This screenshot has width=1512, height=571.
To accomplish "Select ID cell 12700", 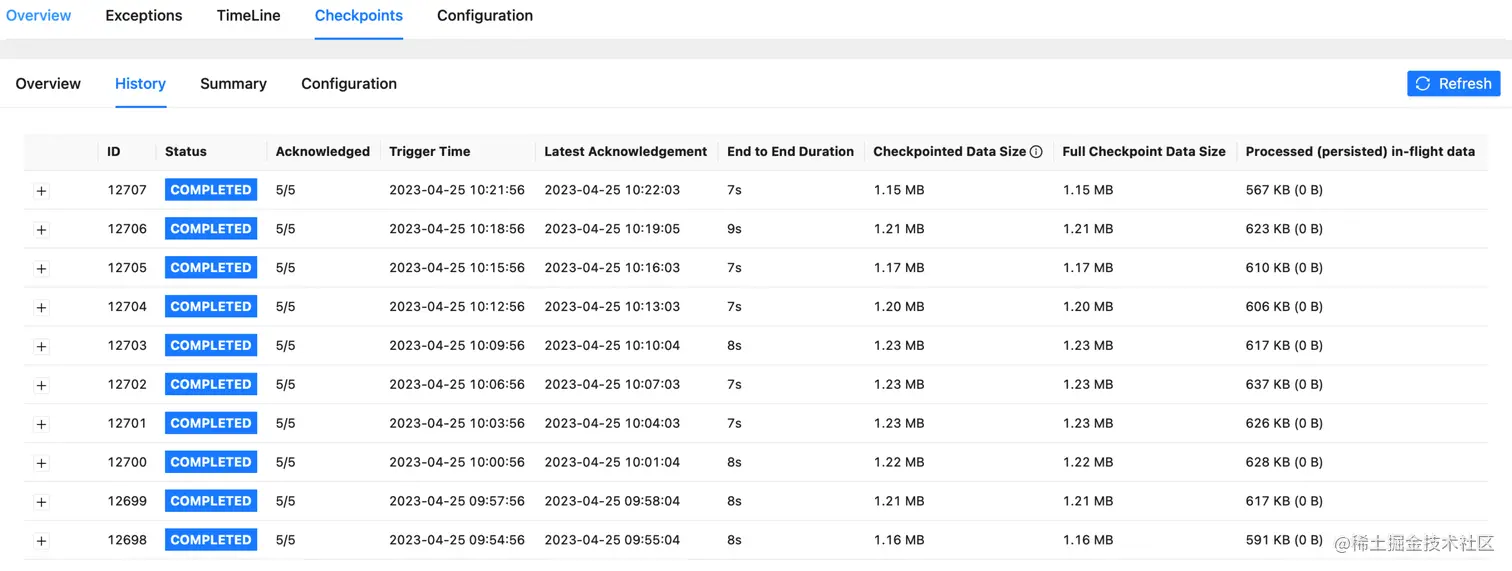I will coord(127,463).
